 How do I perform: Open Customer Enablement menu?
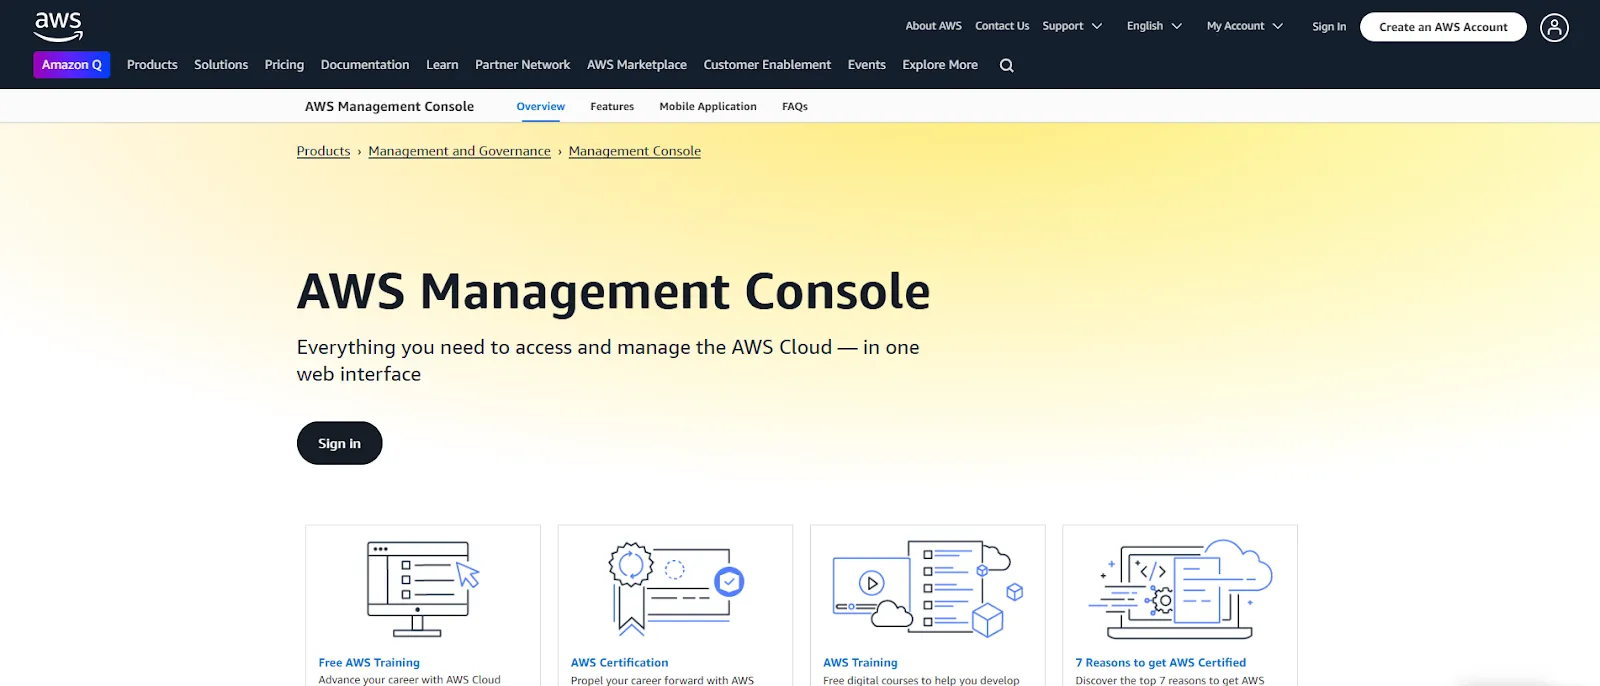point(767,65)
